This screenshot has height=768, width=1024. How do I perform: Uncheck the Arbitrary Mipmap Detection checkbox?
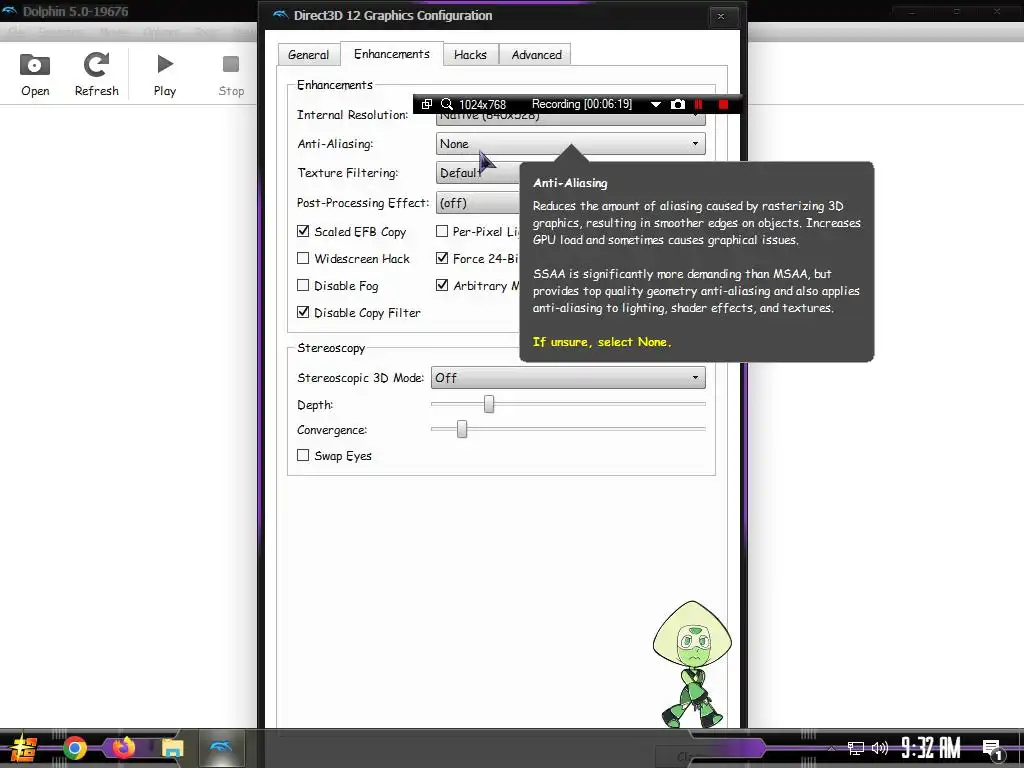[442, 285]
